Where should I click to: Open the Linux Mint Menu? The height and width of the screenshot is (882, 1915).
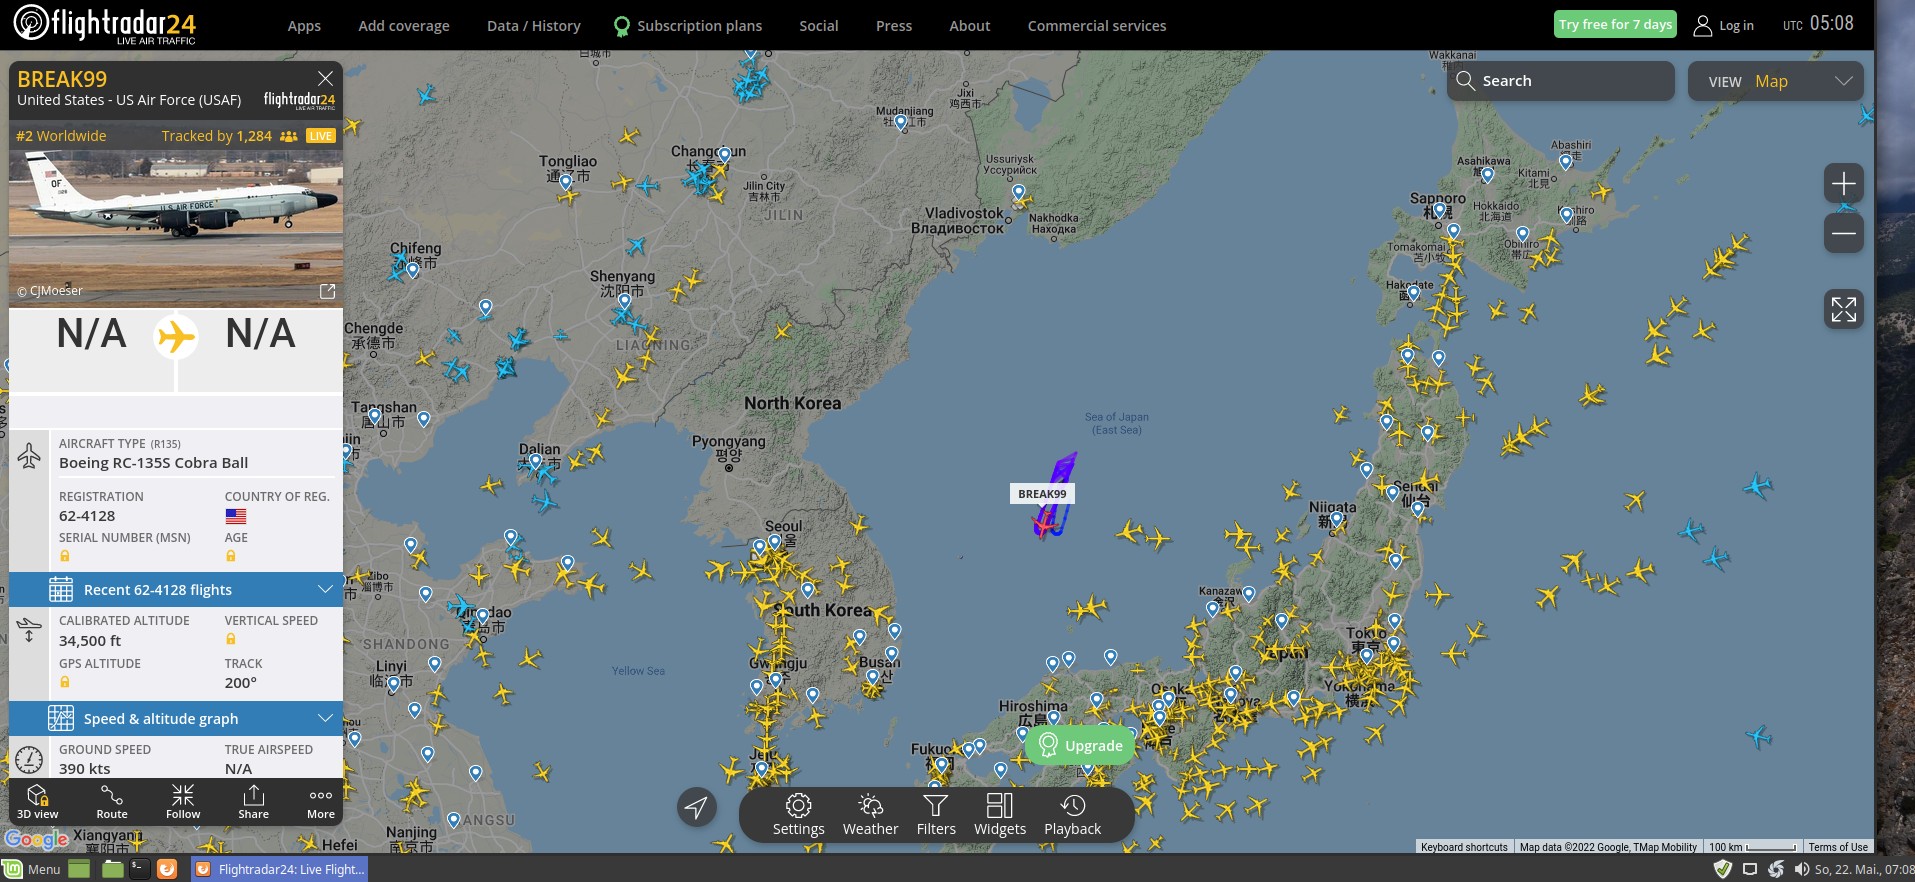32,869
